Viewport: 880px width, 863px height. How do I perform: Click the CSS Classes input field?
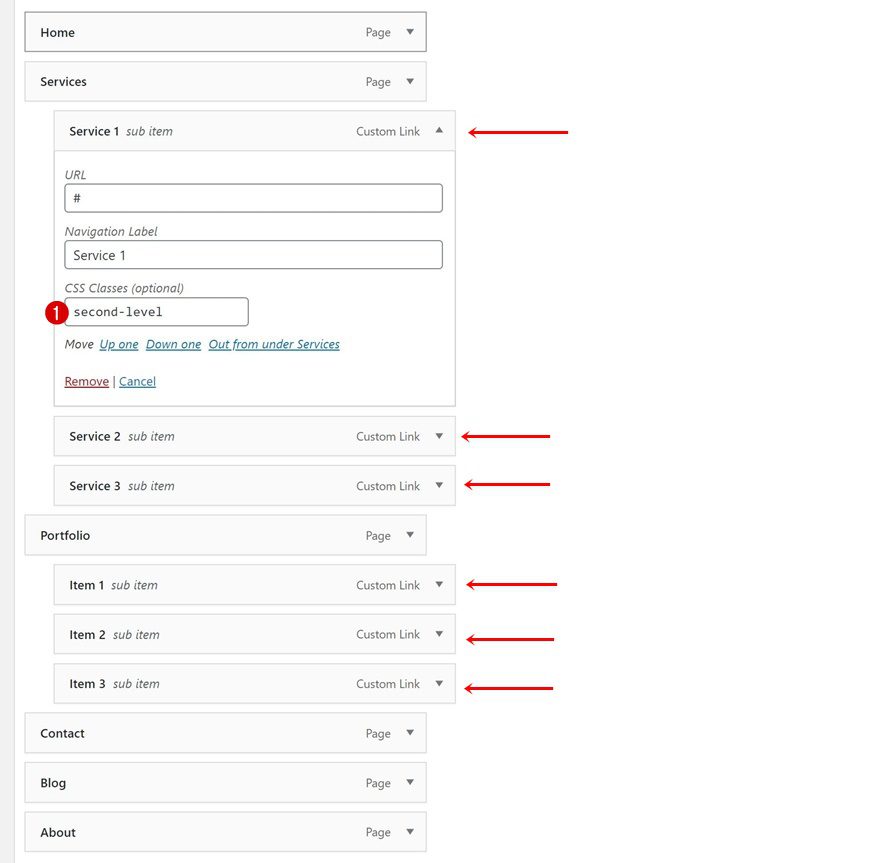(155, 311)
